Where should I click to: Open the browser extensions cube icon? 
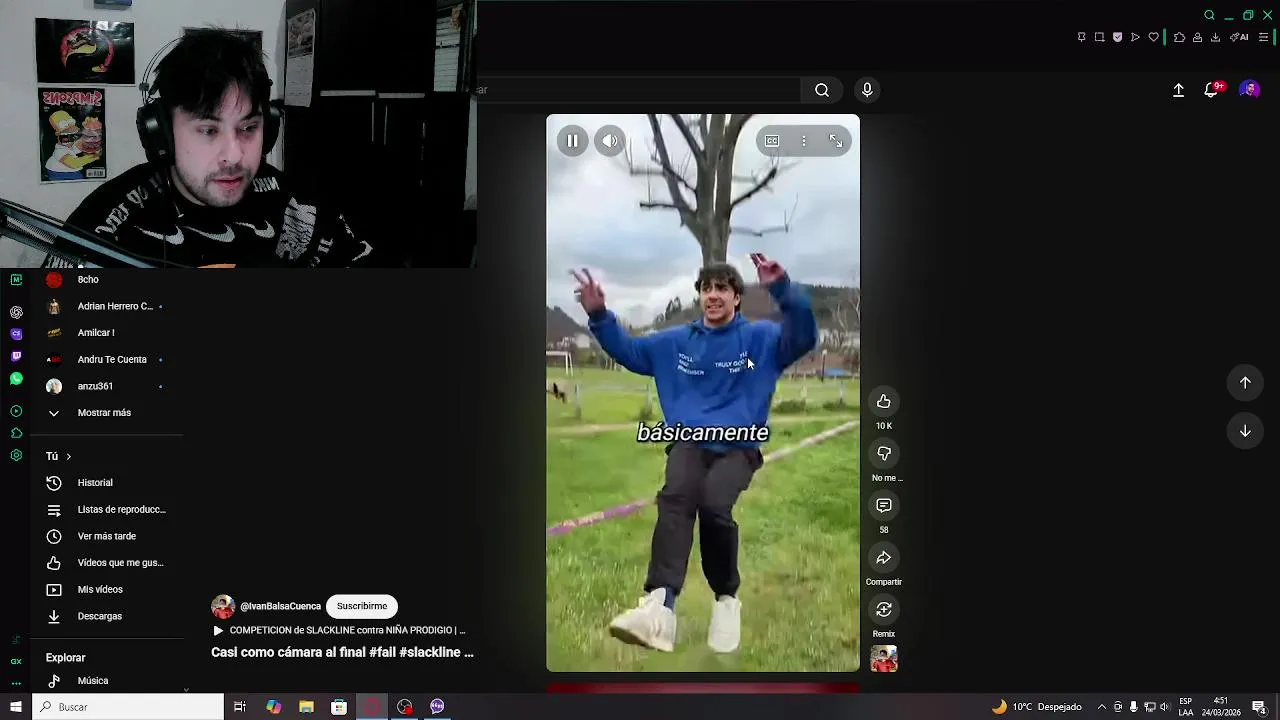(1179, 37)
